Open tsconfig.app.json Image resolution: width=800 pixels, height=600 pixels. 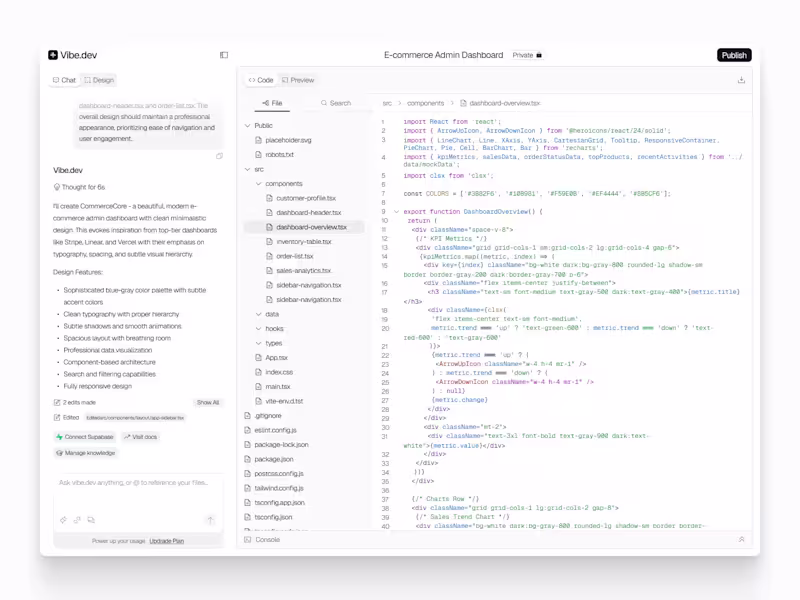(280, 503)
